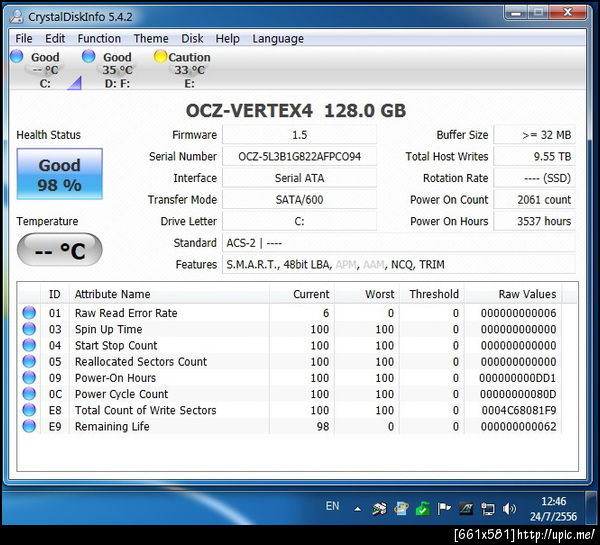Click the Serial Number field
Image resolution: width=600 pixels, height=545 pixels.
coord(299,157)
